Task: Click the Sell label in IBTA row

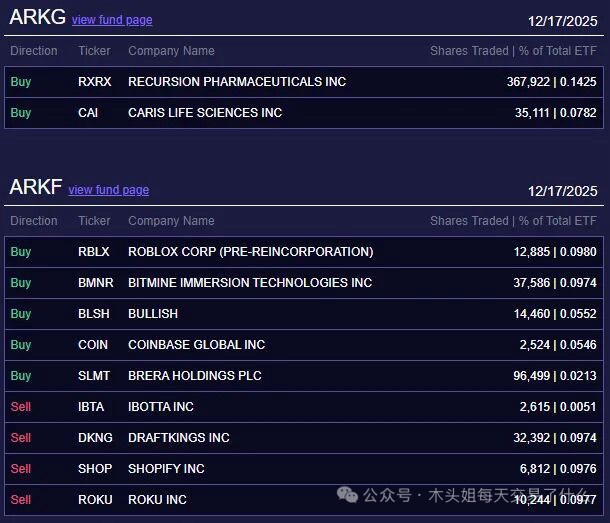Action: point(21,407)
